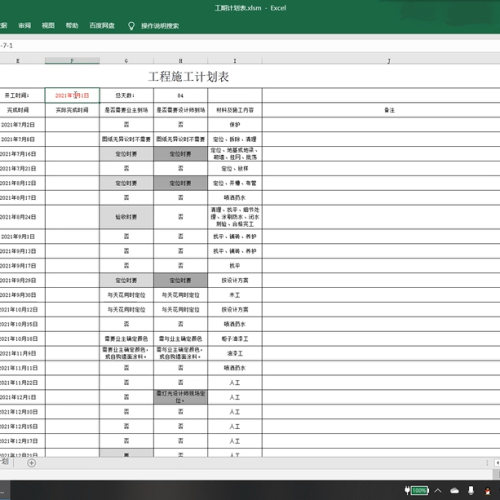500x500 pixels.
Task: Click the 定位、放样 cell in the 7月21日 row
Action: [x=235, y=169]
